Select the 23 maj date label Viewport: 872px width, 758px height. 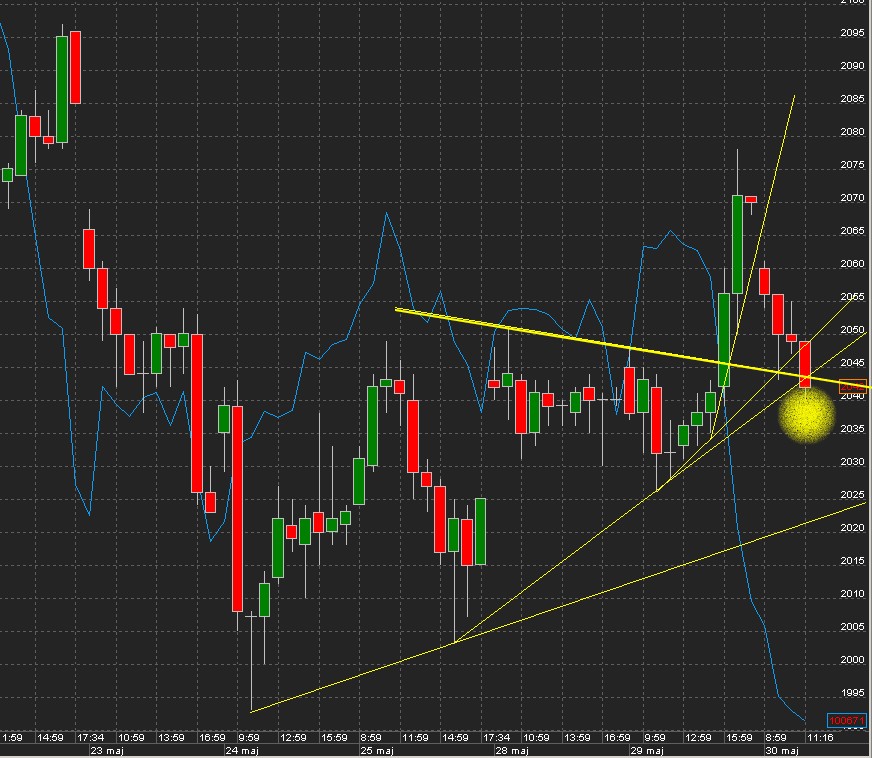click(107, 751)
